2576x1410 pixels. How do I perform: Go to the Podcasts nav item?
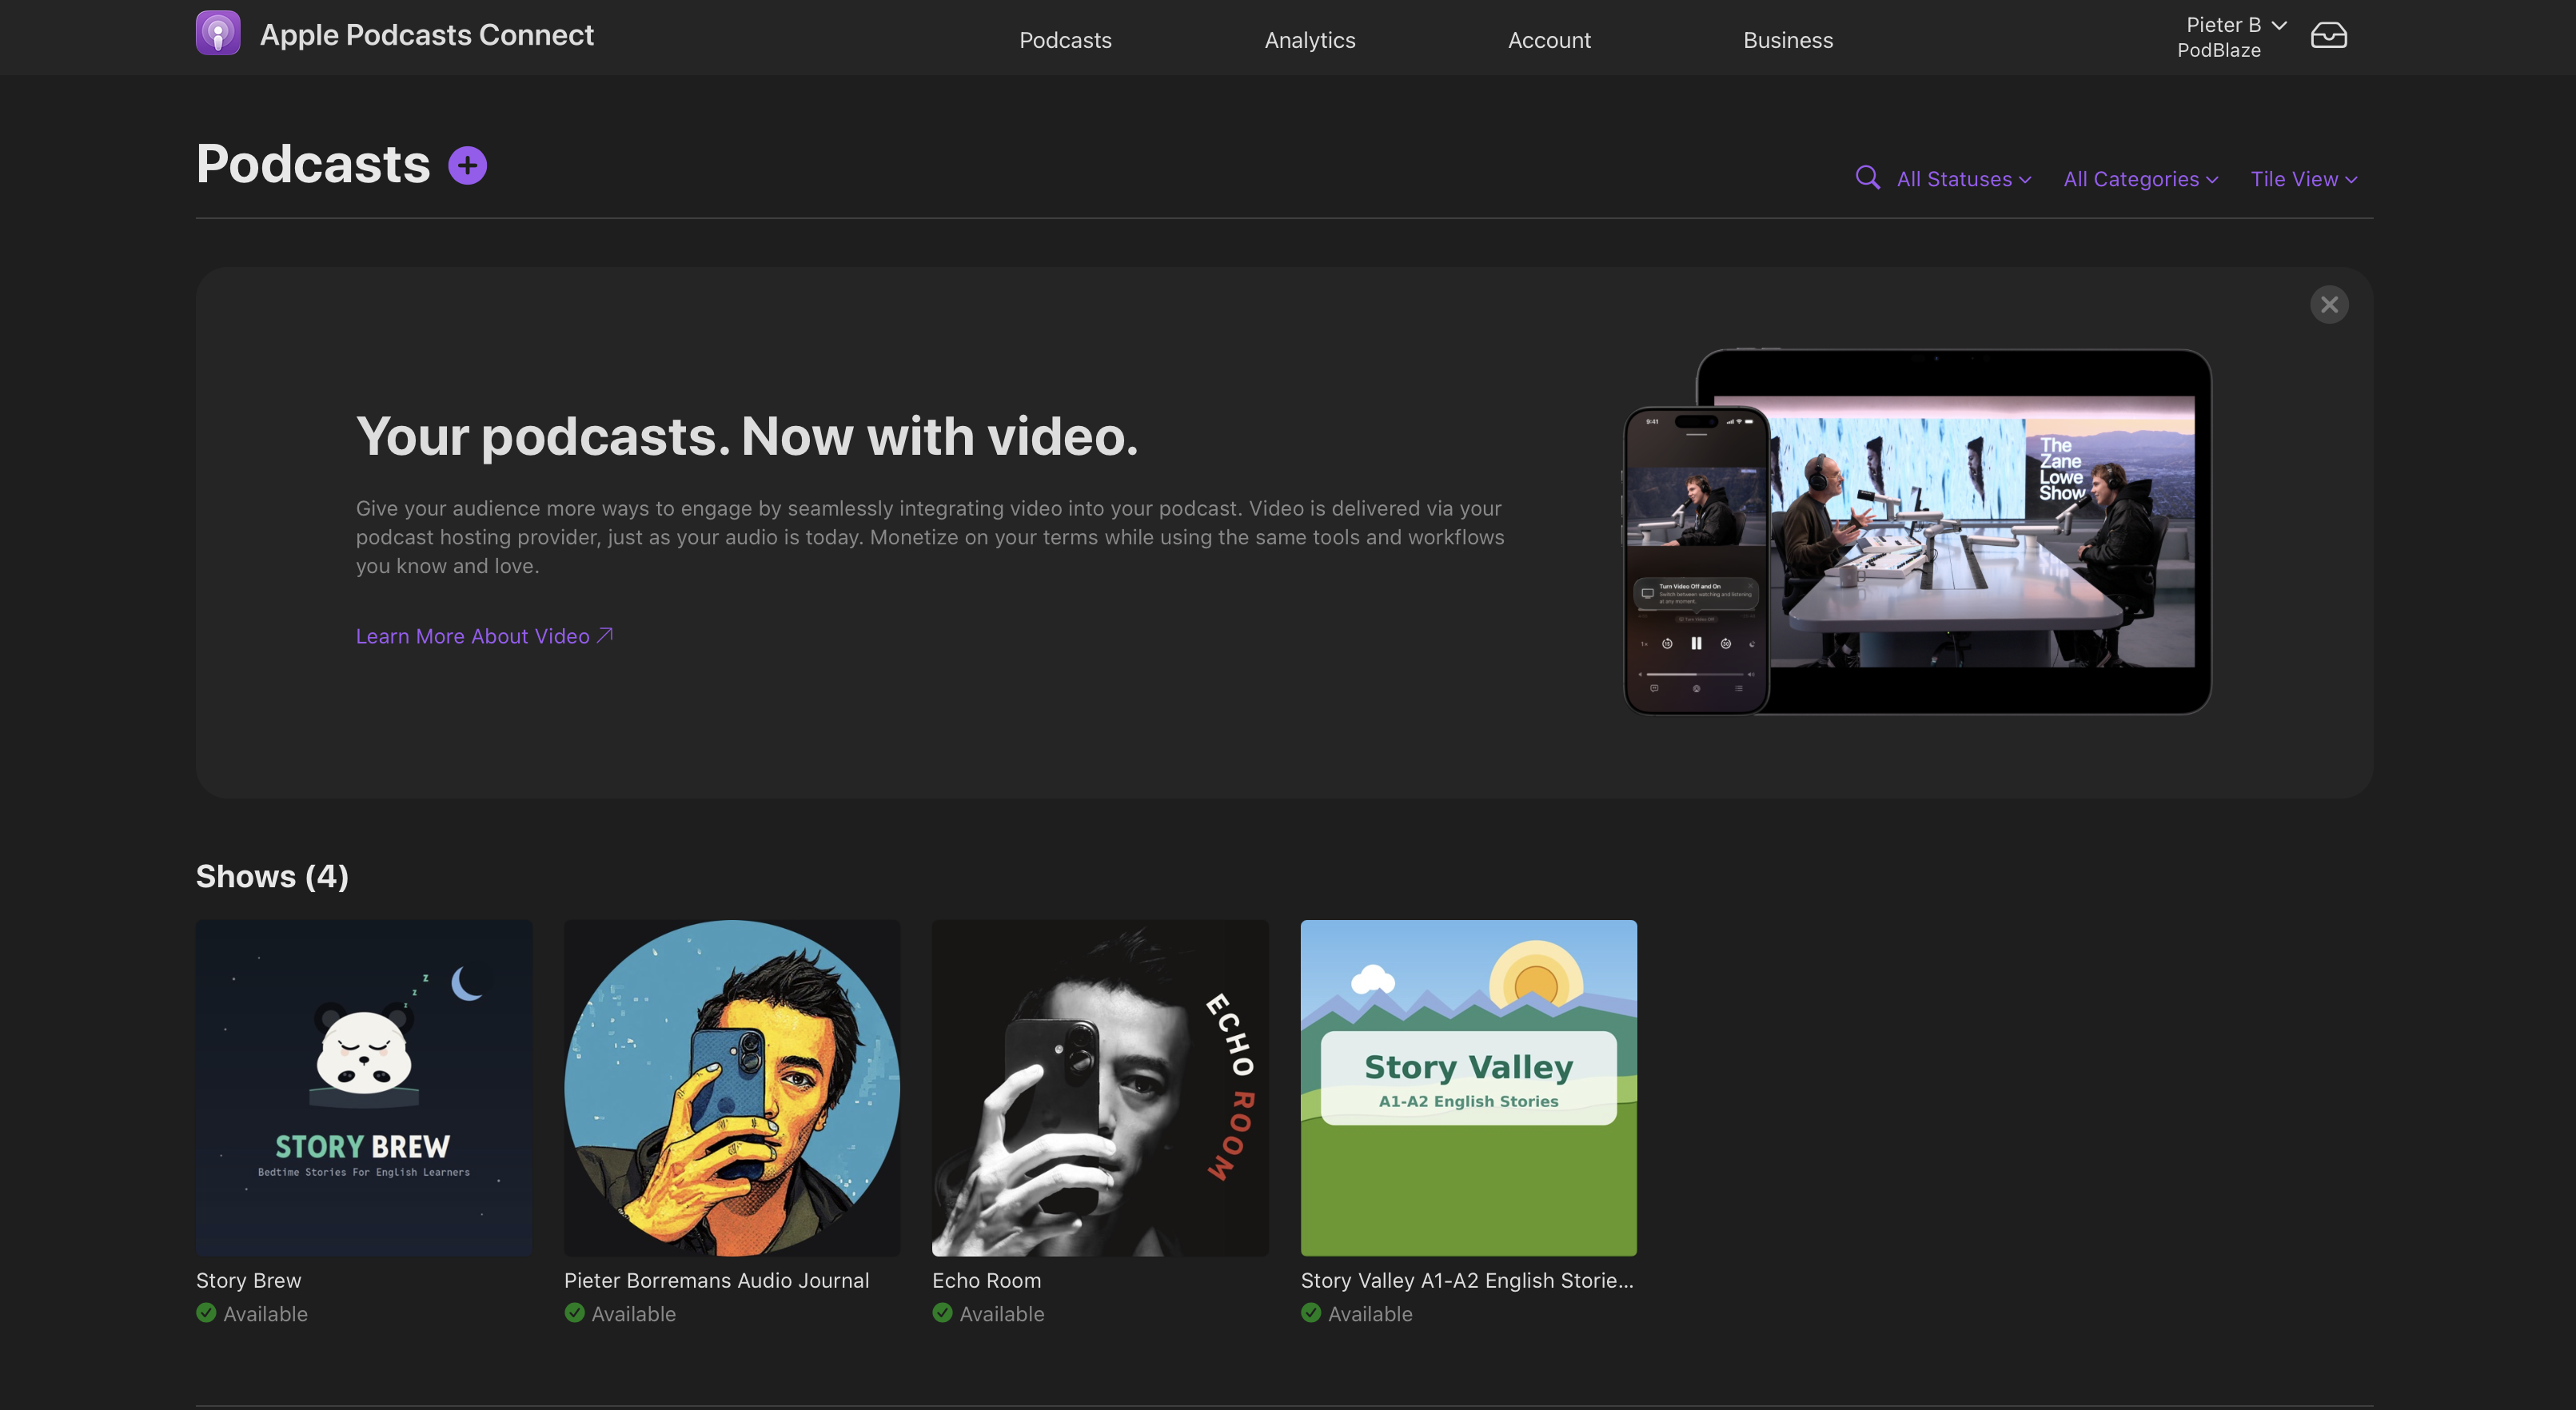coord(1065,40)
